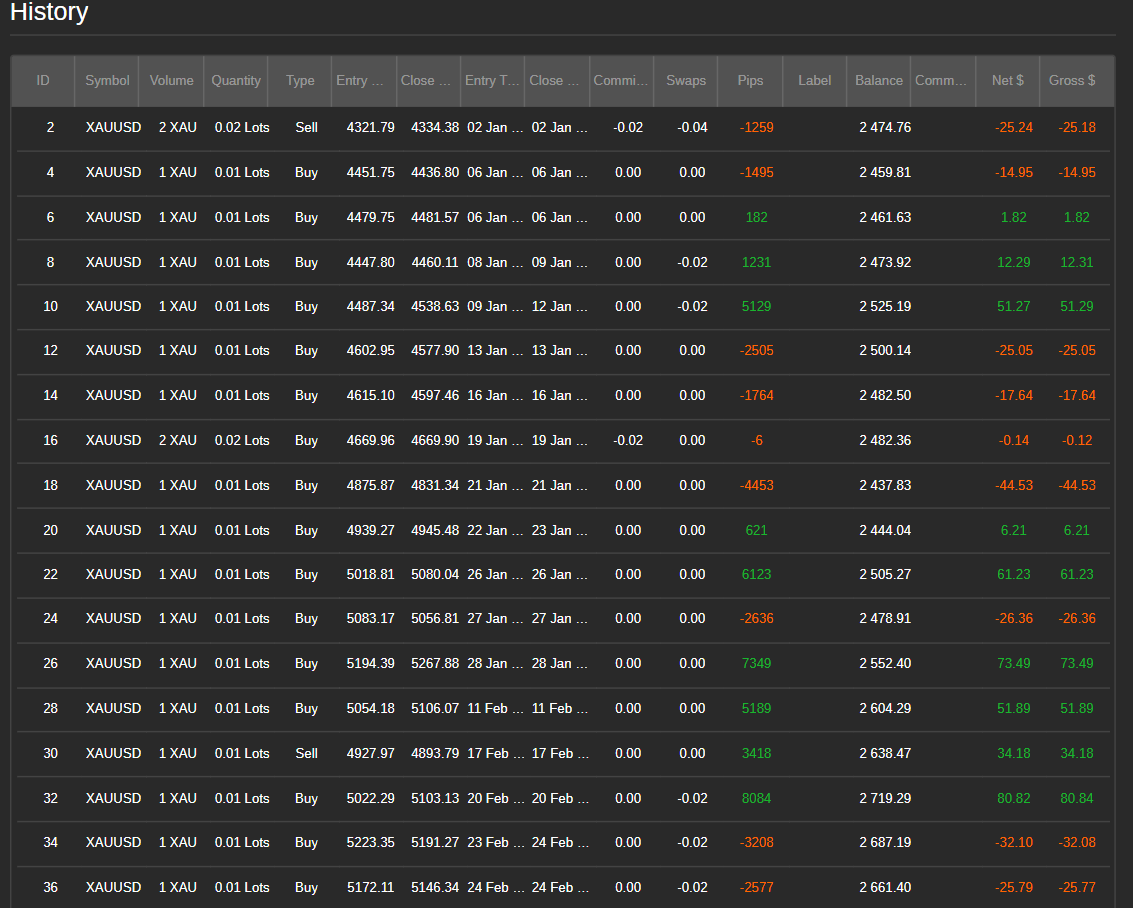Select gross value 12.31
This screenshot has width=1133, height=908.
tap(1077, 262)
